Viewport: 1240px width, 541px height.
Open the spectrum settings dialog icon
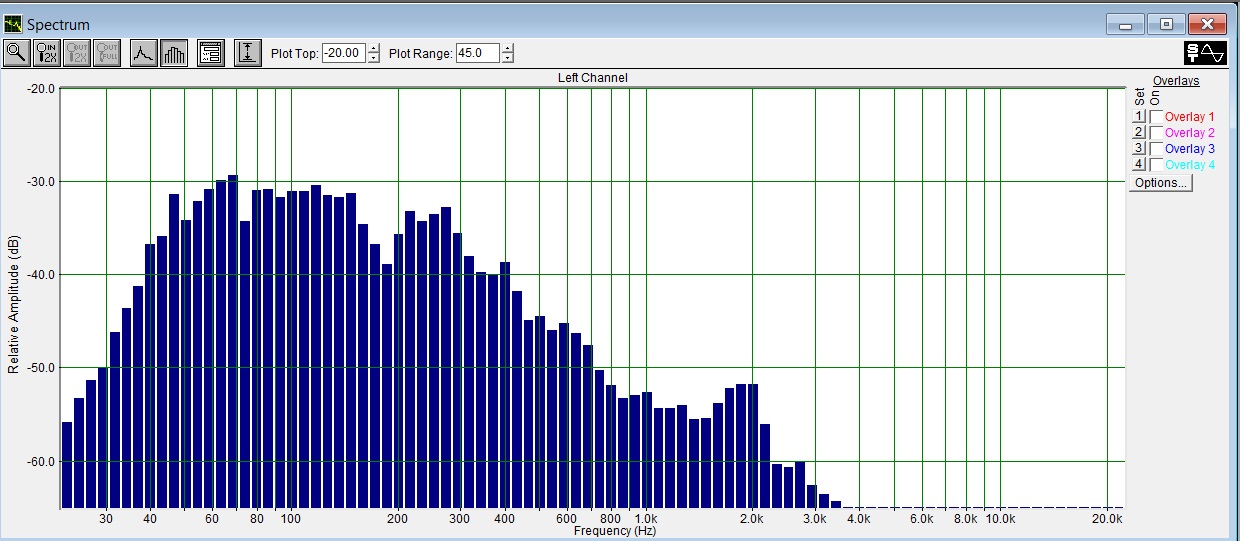(x=210, y=53)
